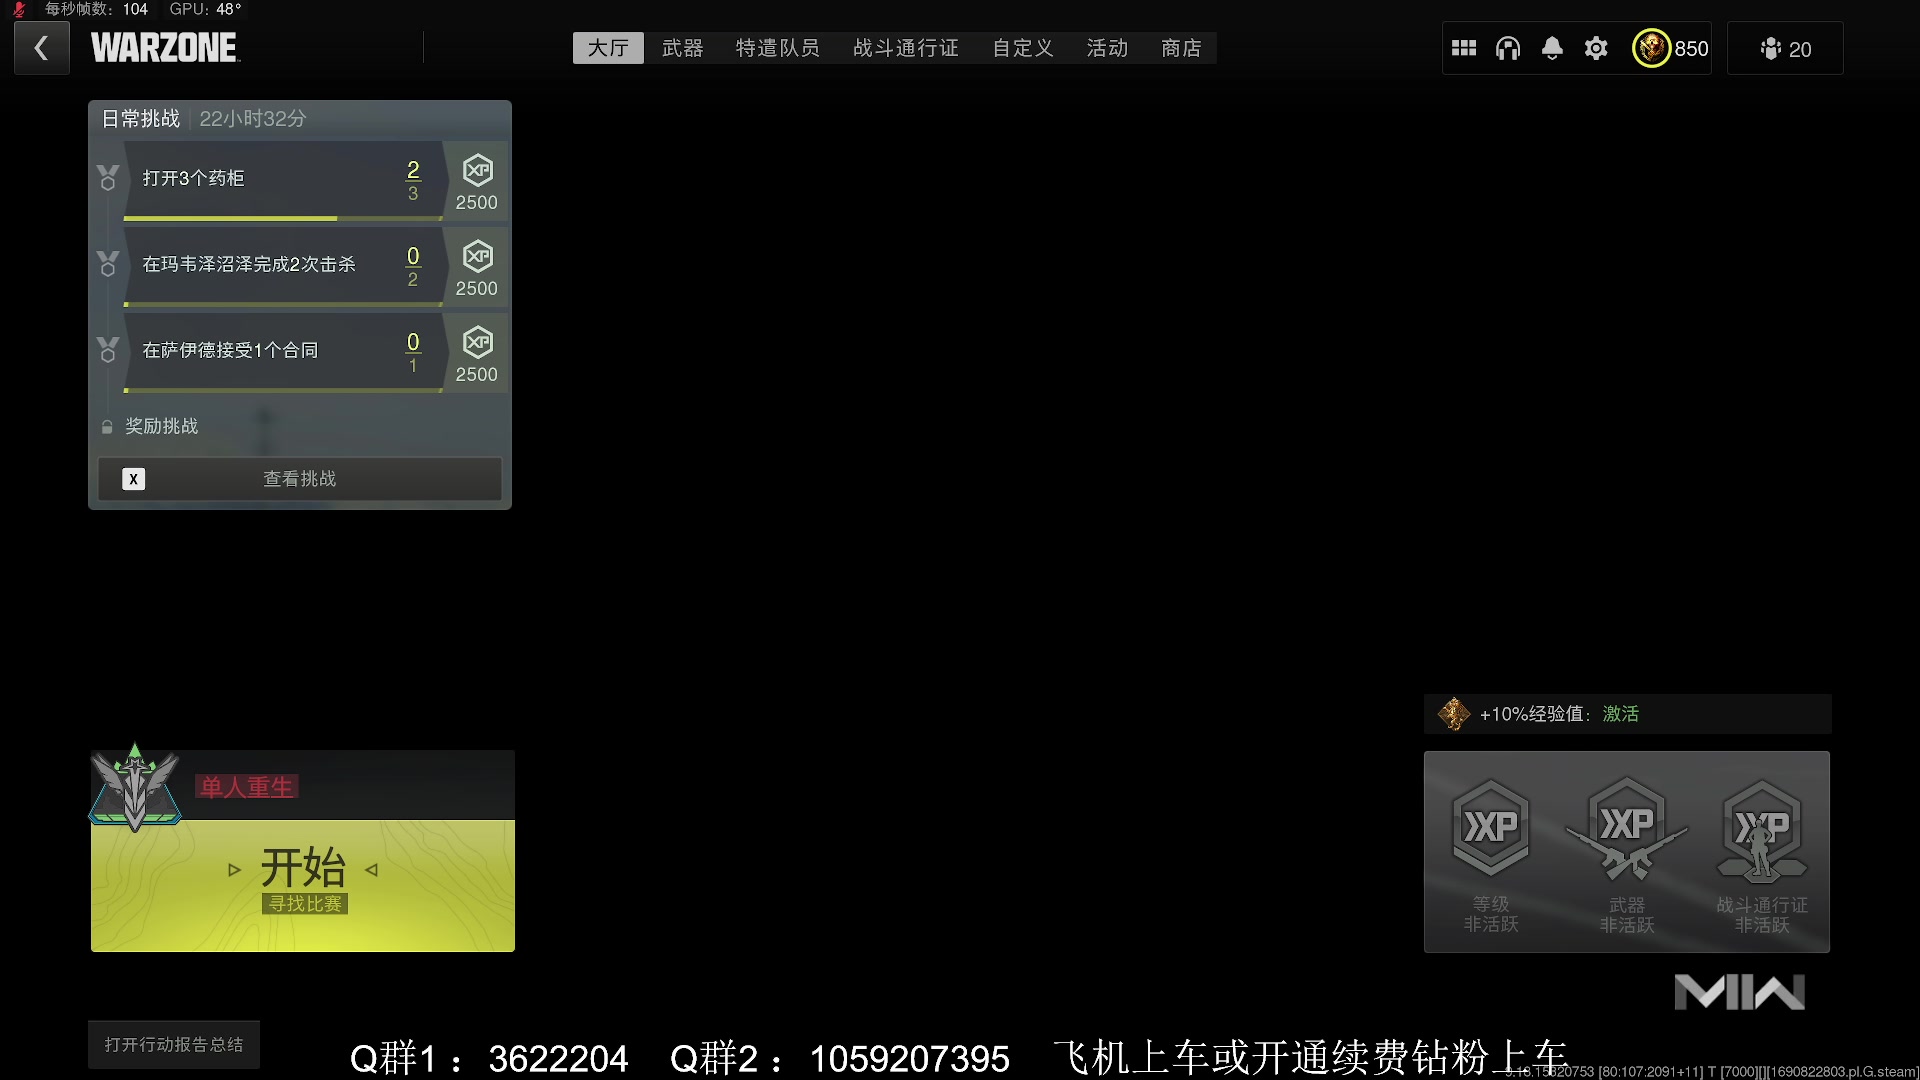This screenshot has width=1920, height=1080.
Task: Open the 奖励挑战 row
Action: pyautogui.click(x=300, y=427)
